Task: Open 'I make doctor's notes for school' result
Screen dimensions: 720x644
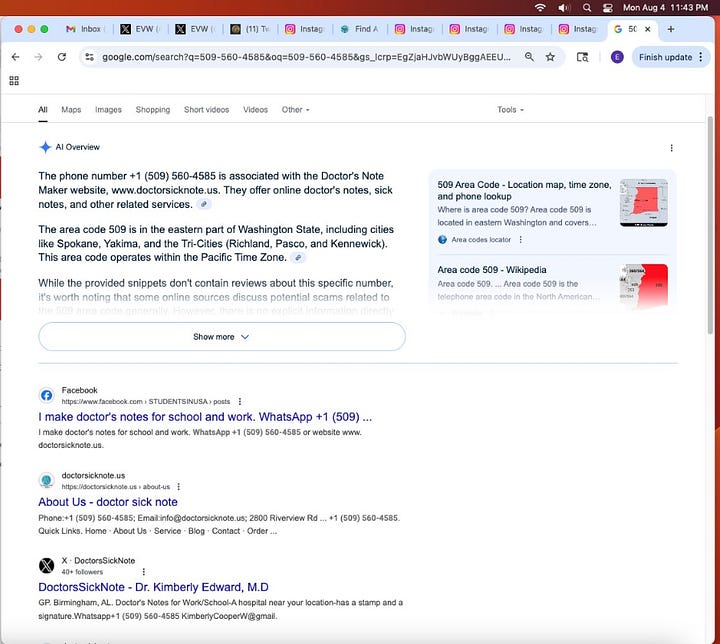Action: [x=205, y=417]
